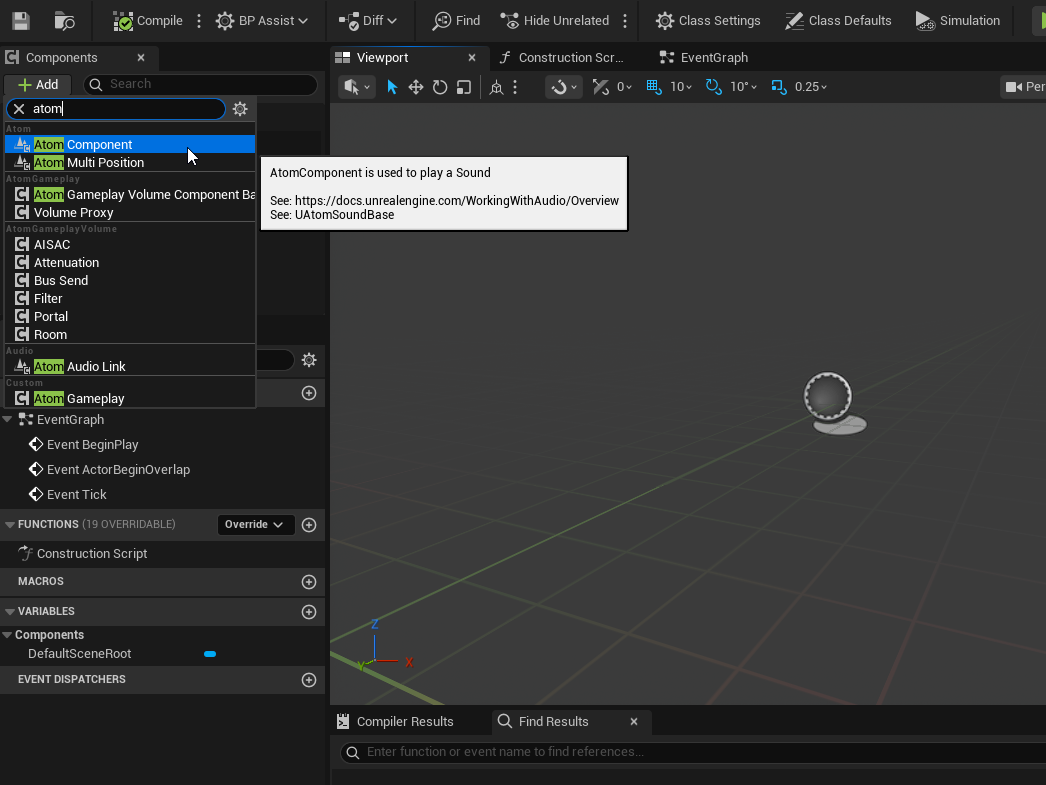
Task: Switch to Viewport tab
Action: (x=382, y=57)
